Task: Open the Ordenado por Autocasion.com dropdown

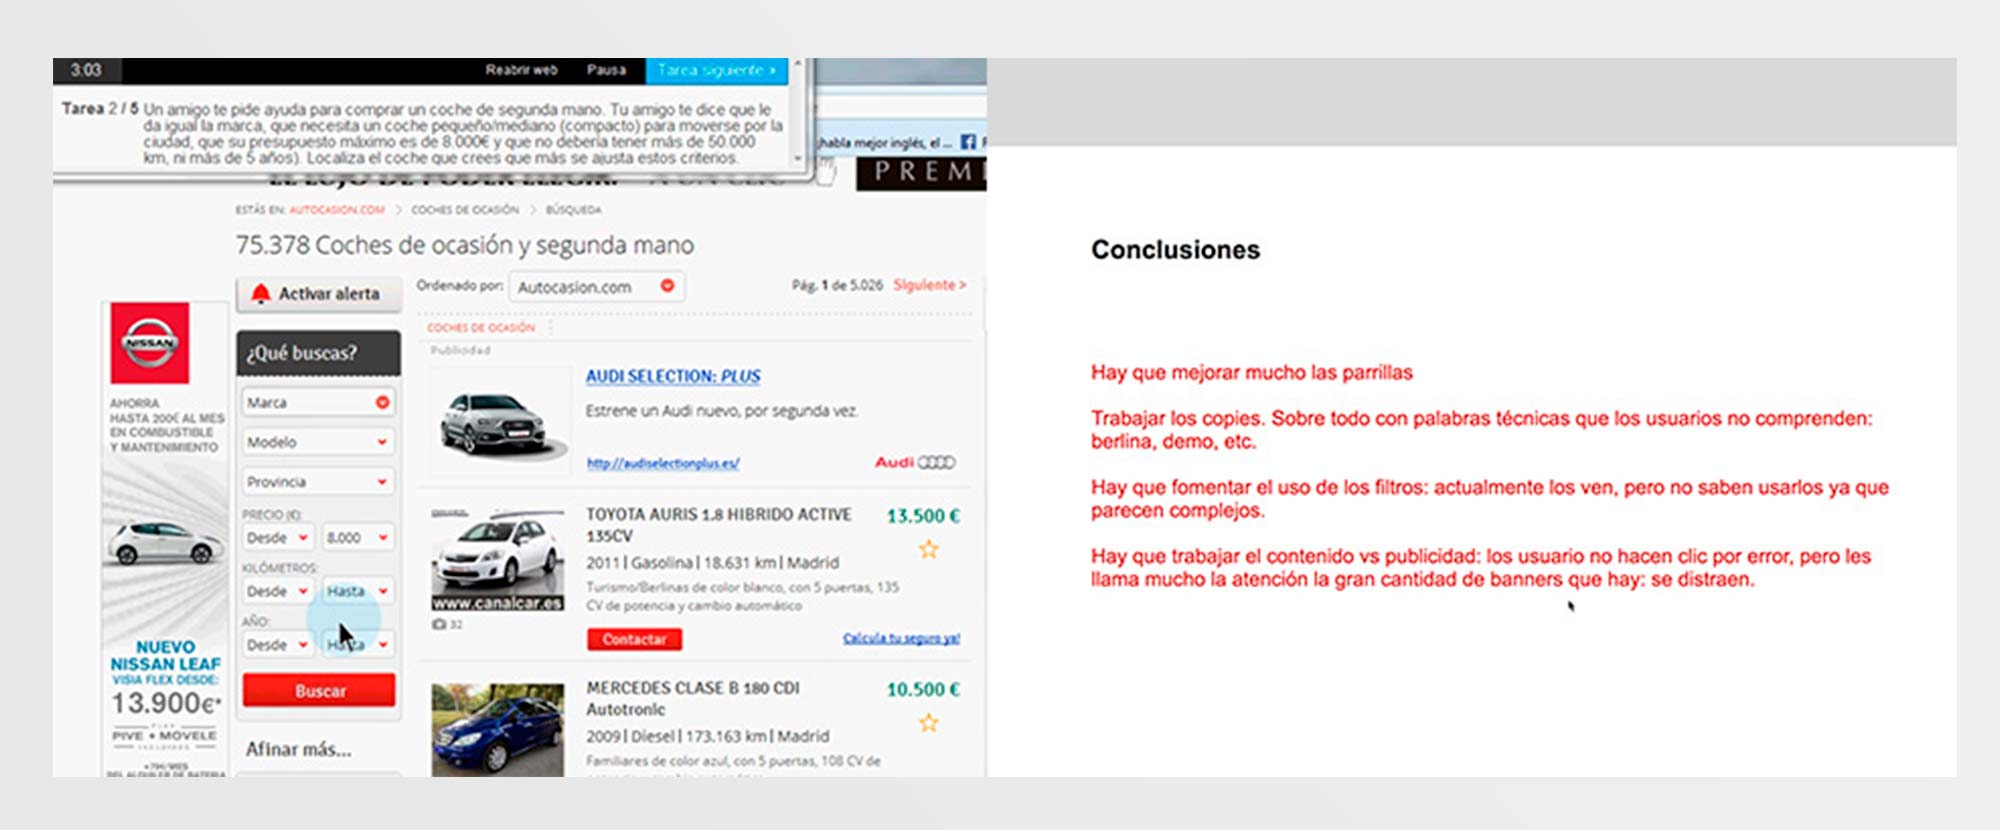Action: coord(597,287)
